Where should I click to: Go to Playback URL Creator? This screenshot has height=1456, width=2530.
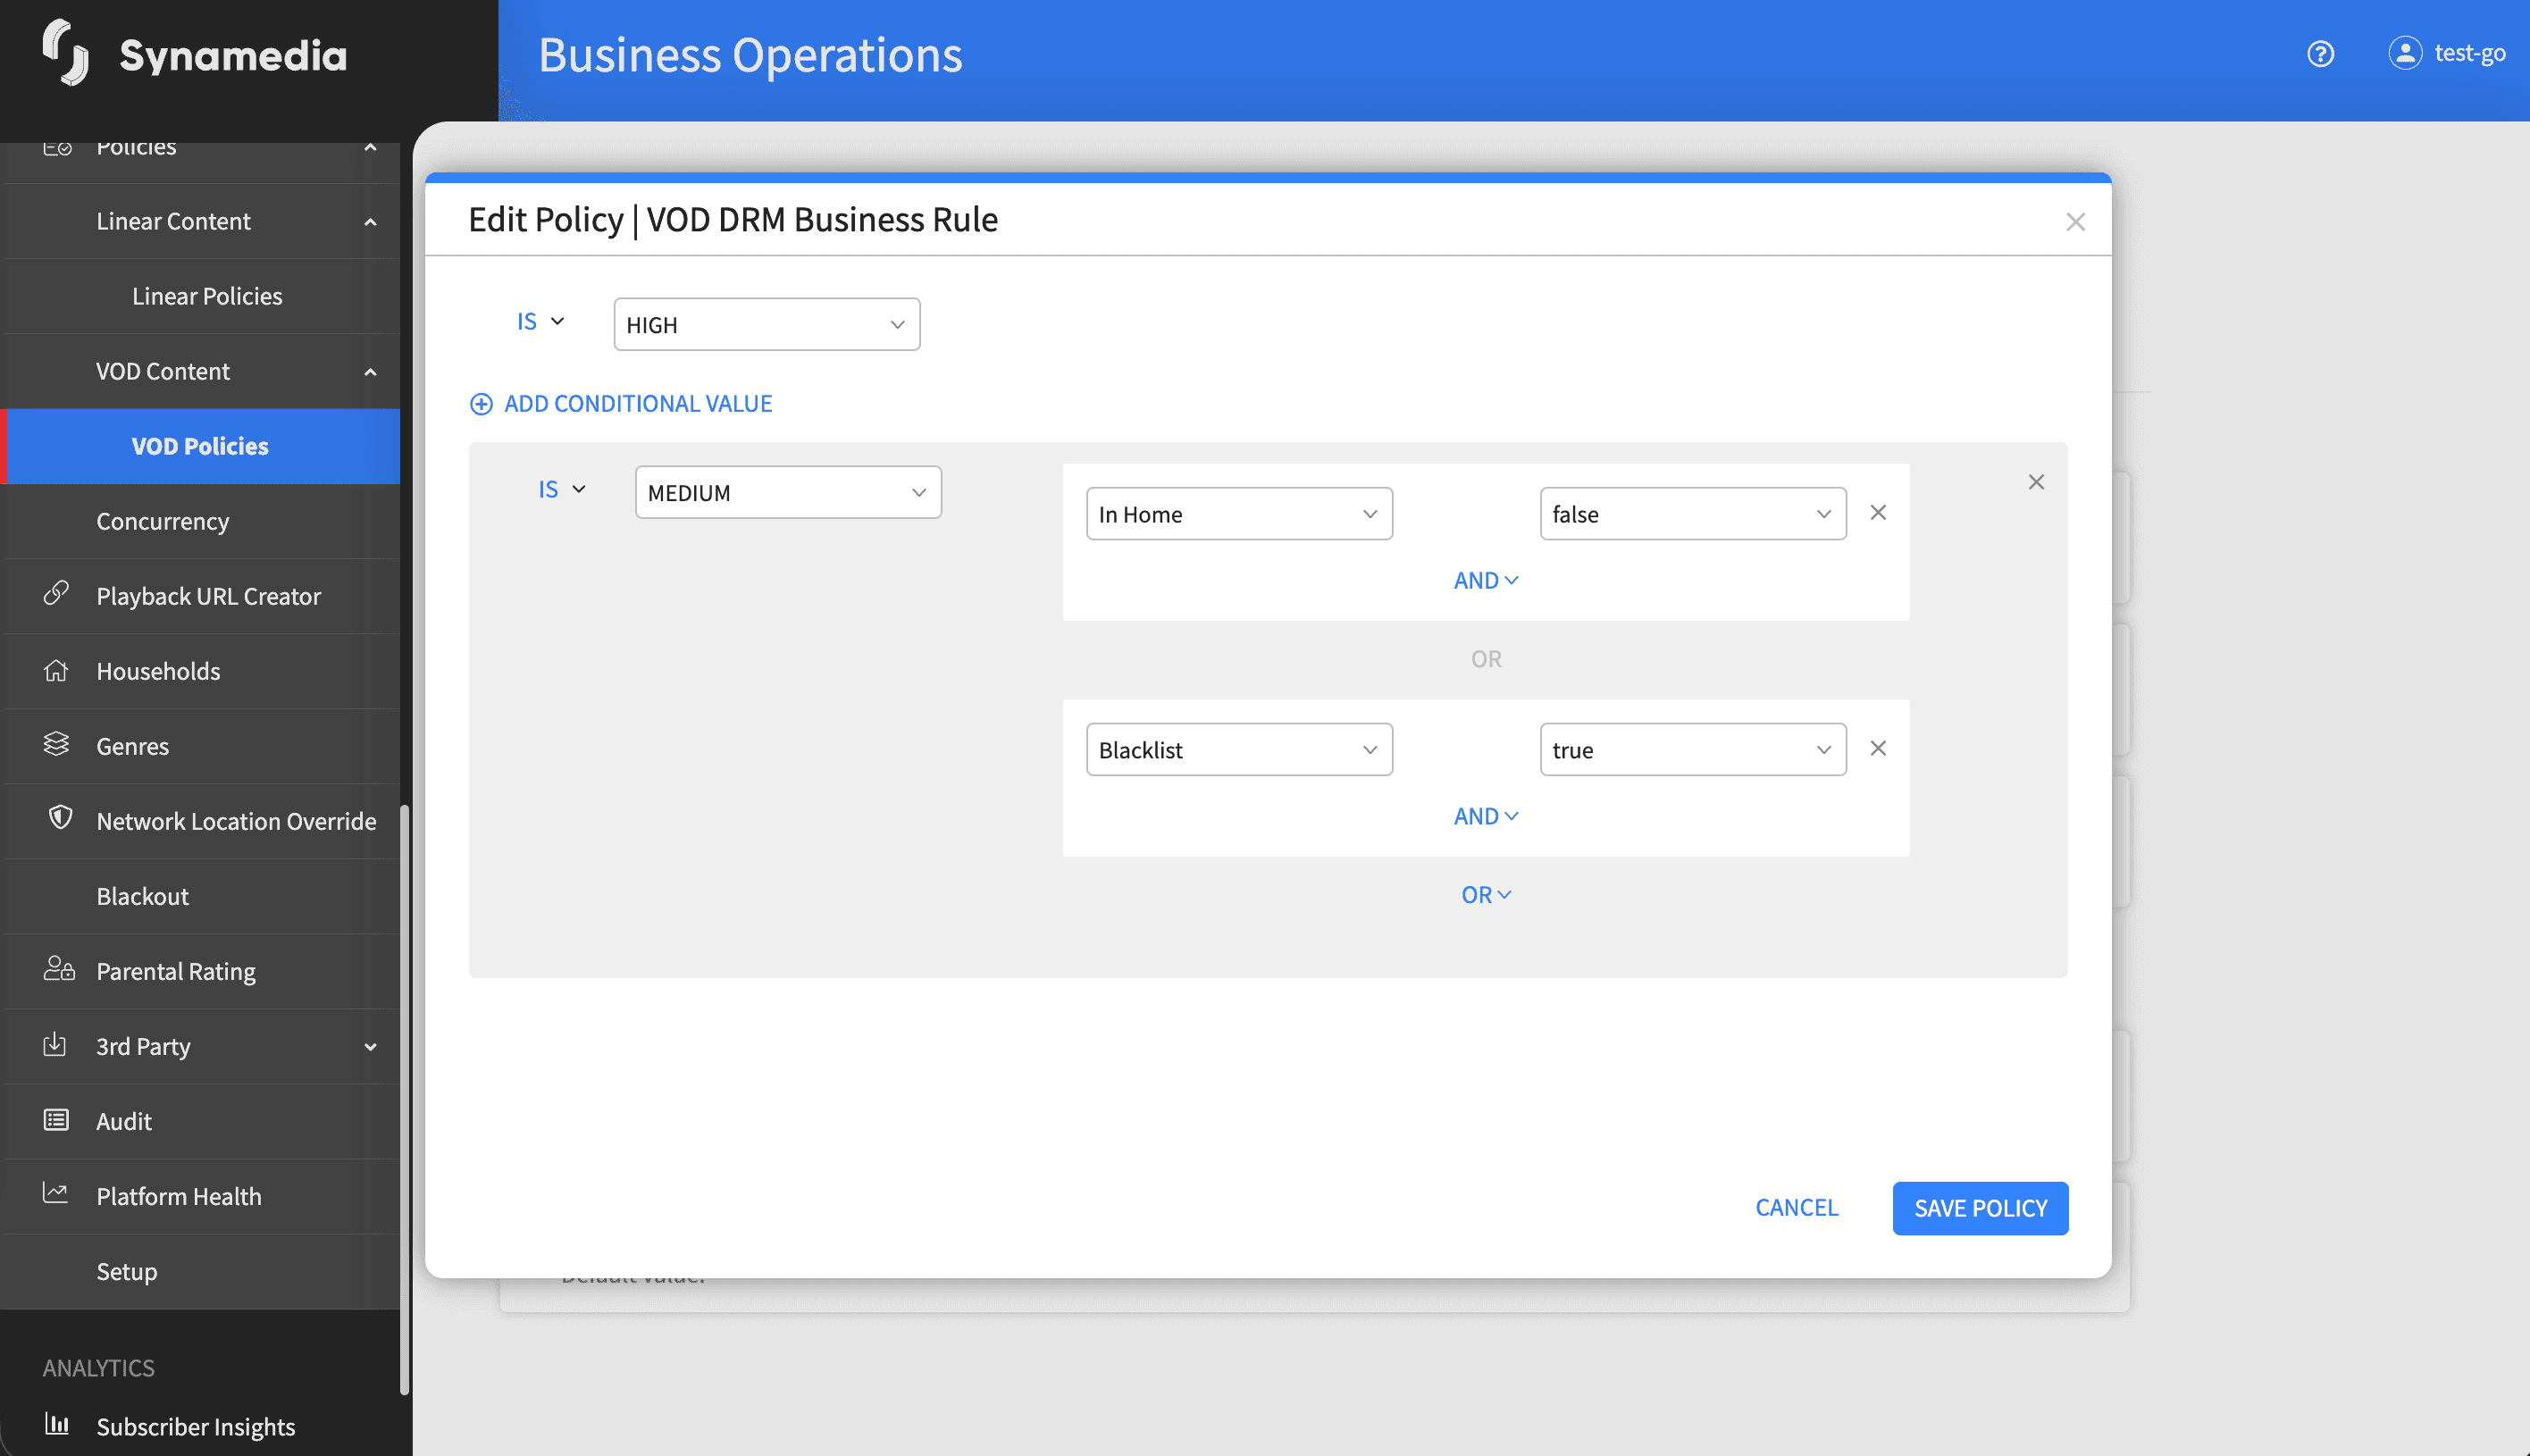click(208, 596)
